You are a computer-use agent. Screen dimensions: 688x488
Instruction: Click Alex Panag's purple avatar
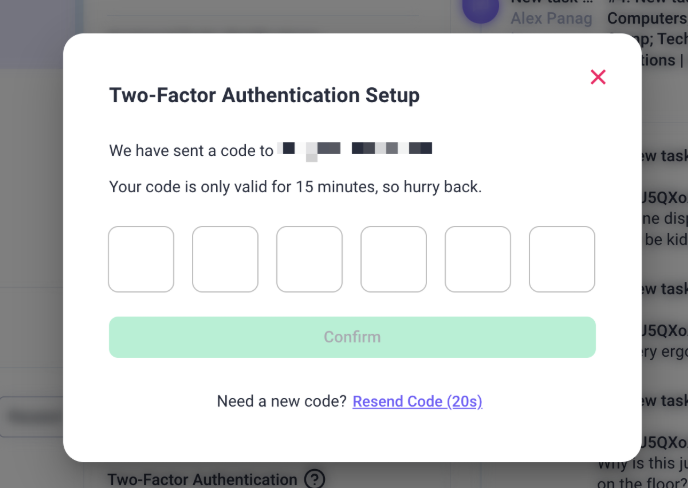coord(480,10)
